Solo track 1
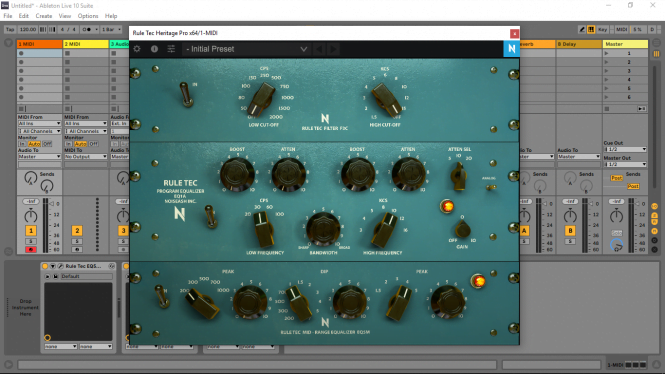The height and width of the screenshot is (374, 665). (x=31, y=241)
